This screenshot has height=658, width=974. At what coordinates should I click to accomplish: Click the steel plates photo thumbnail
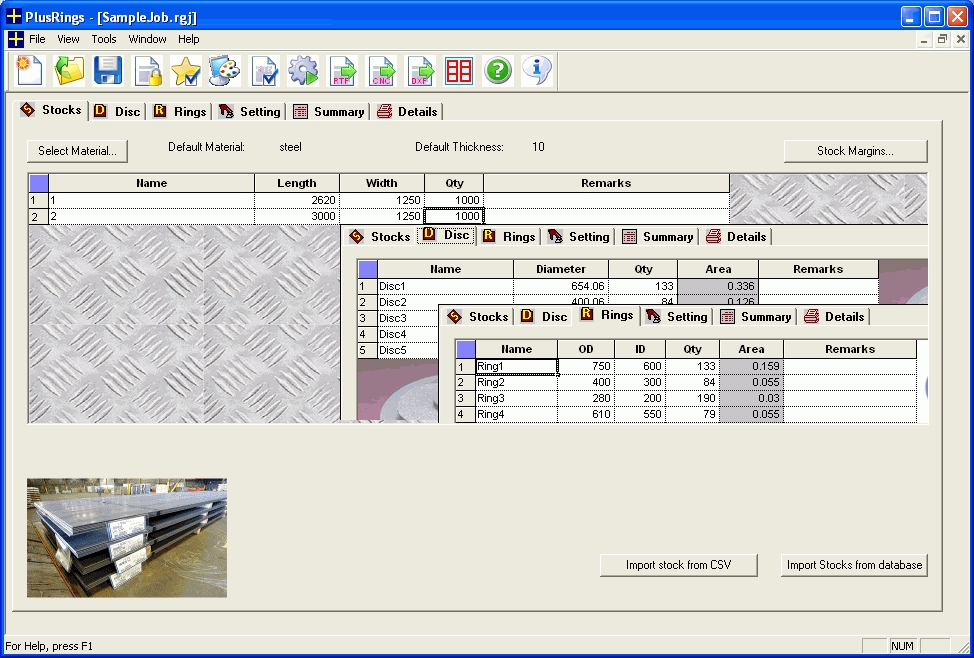(x=126, y=537)
